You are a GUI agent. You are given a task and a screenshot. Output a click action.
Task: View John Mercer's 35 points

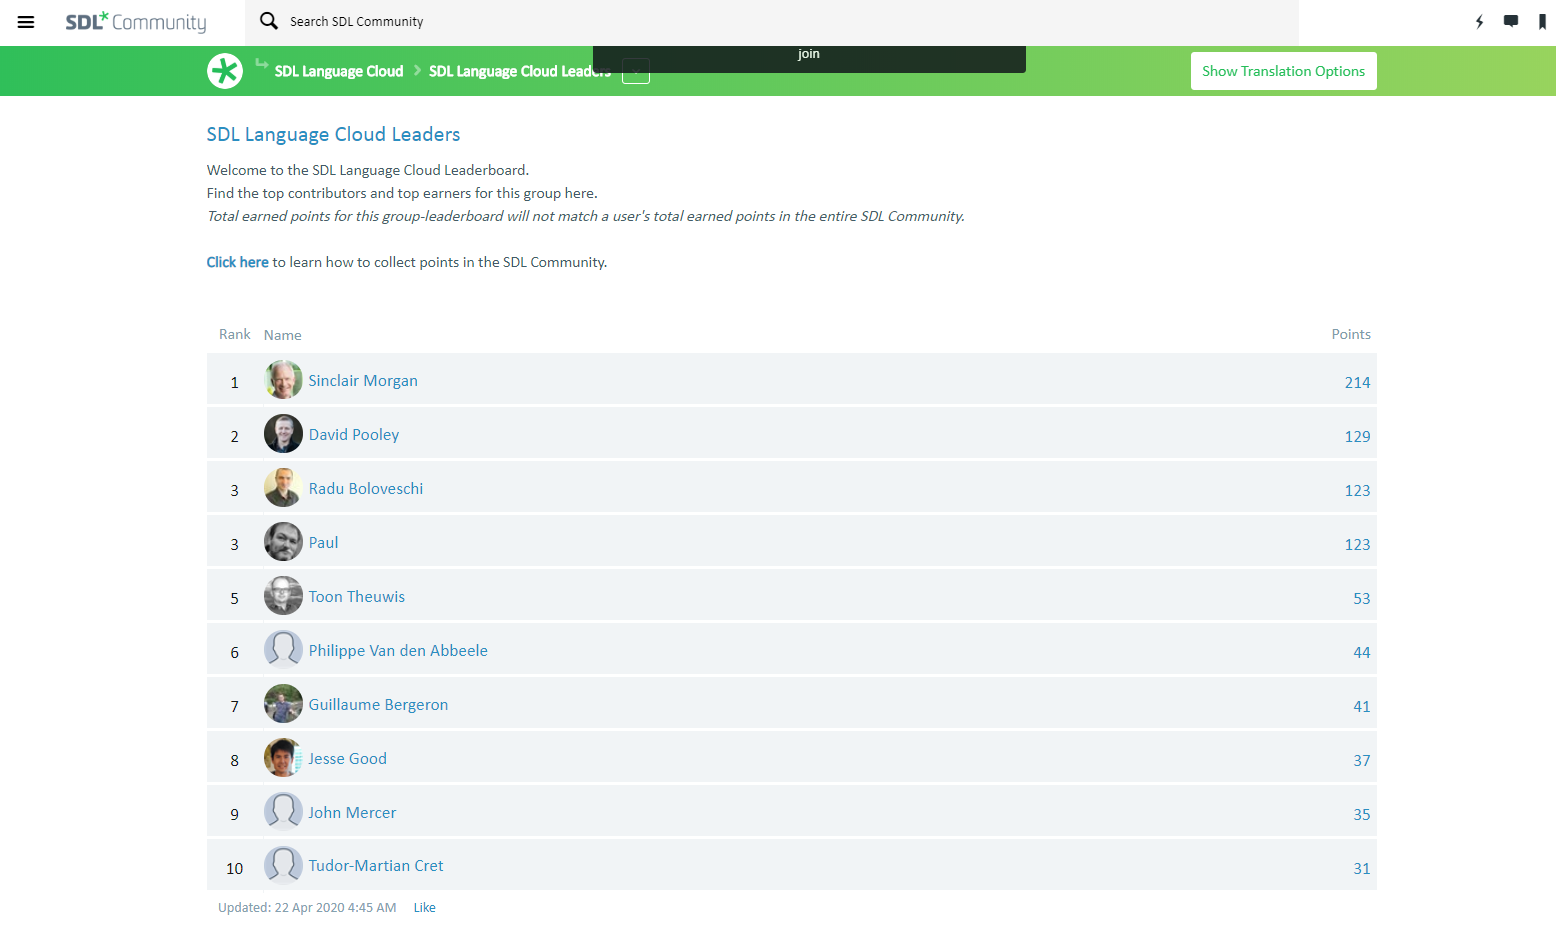point(1362,814)
